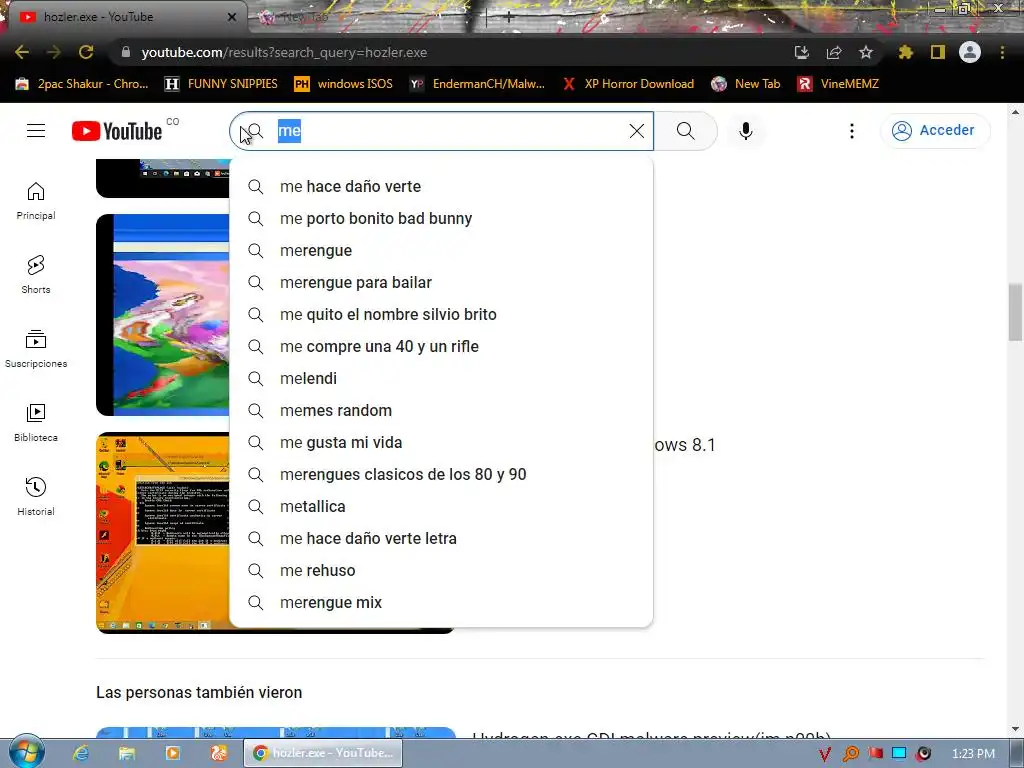Open the Chrome side panel icon

pos(938,52)
